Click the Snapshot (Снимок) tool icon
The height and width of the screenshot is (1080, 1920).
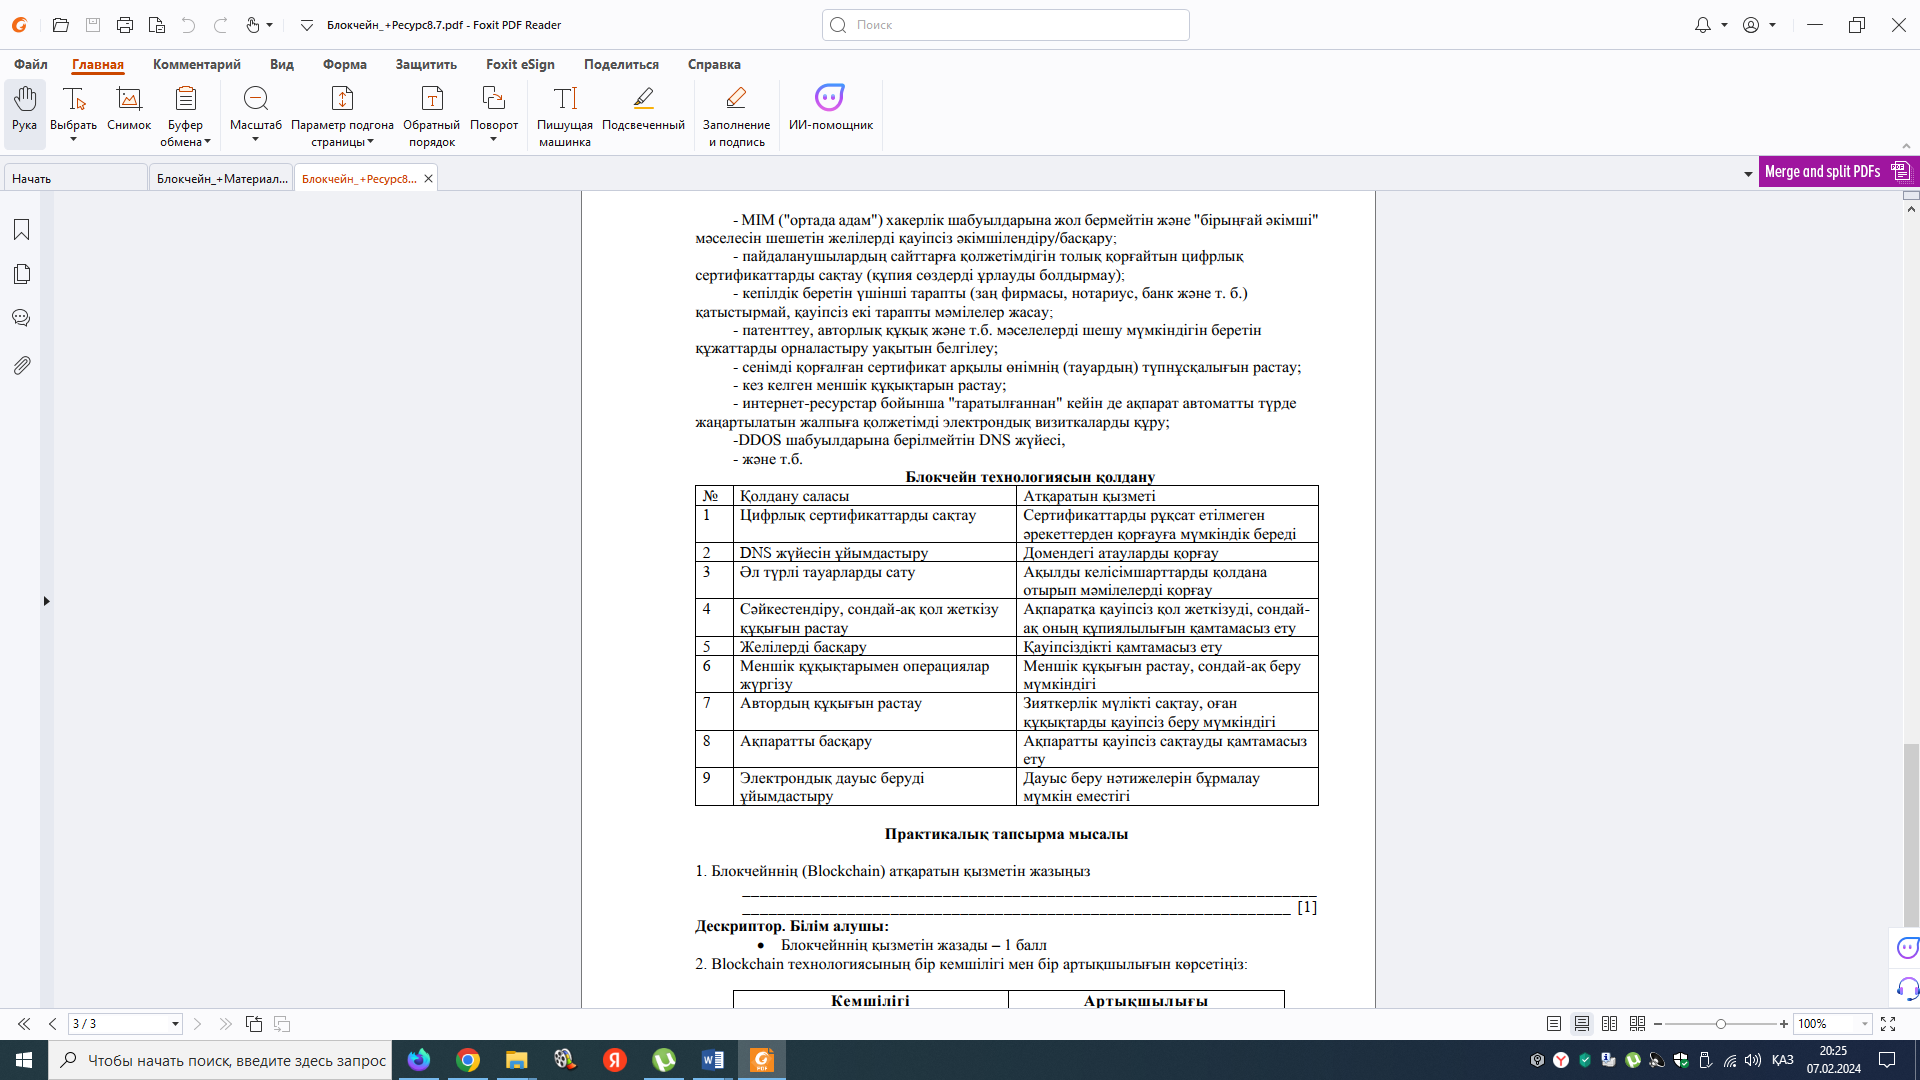tap(129, 99)
